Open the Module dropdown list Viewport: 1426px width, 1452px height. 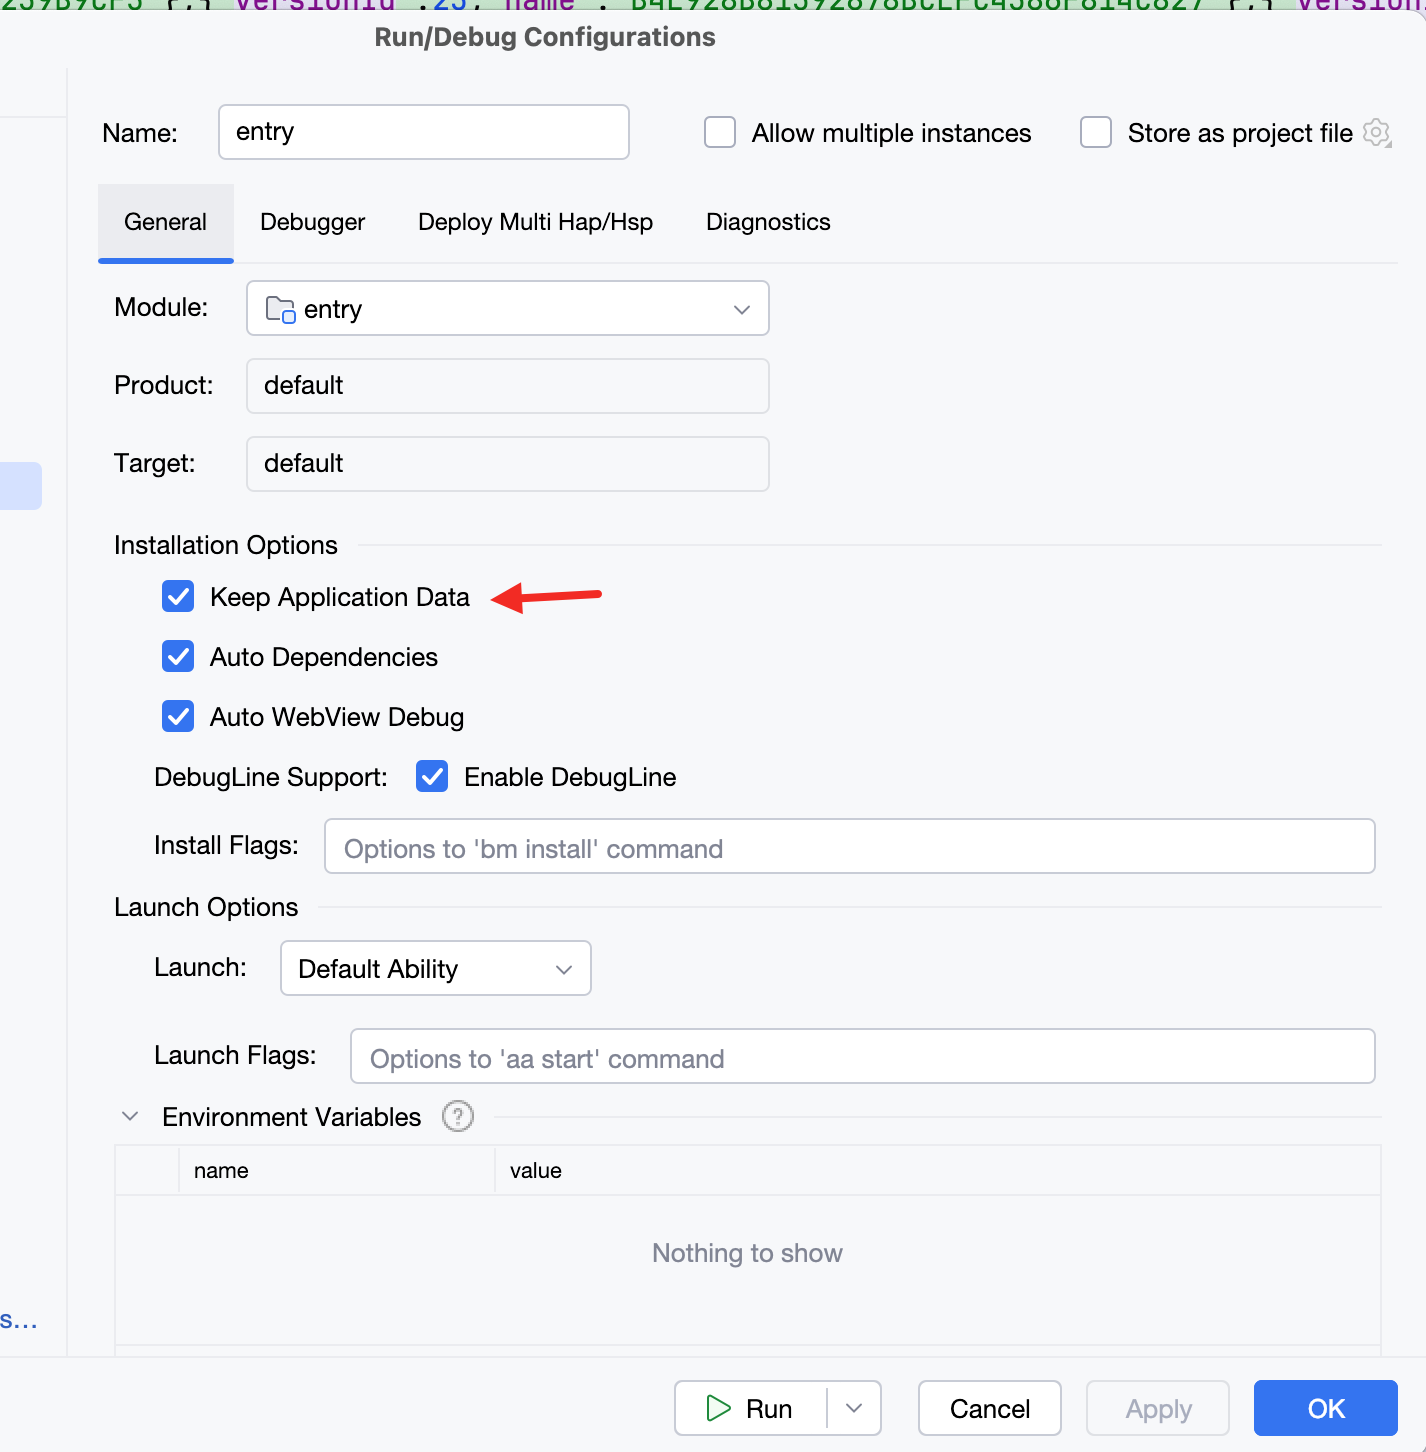tap(741, 309)
